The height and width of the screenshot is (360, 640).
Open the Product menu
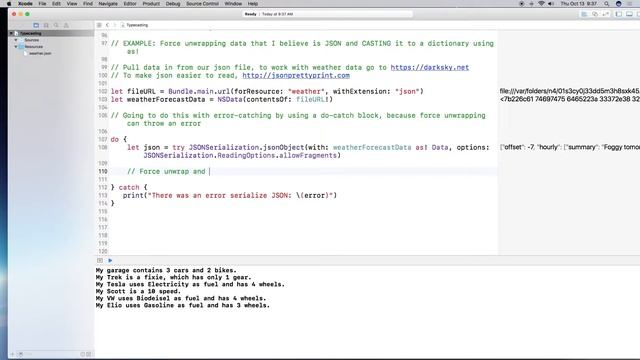151,4
